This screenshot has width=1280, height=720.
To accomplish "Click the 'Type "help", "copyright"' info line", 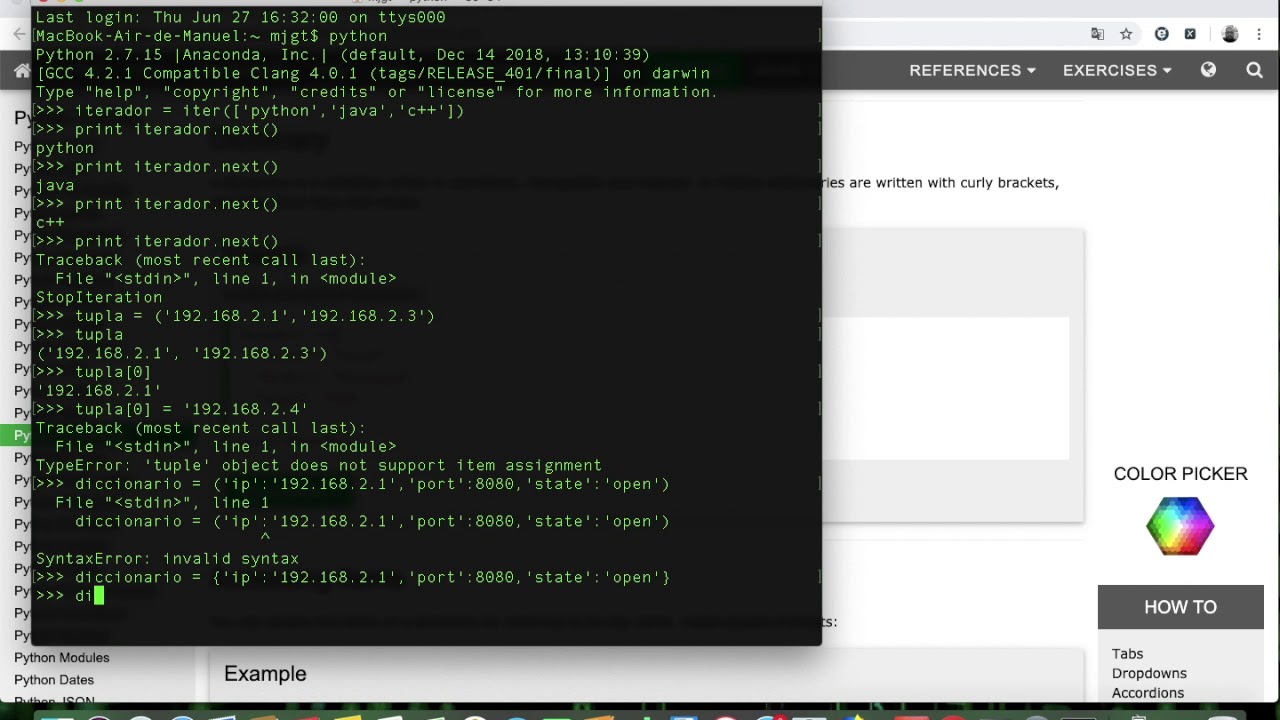I will click(x=376, y=92).
